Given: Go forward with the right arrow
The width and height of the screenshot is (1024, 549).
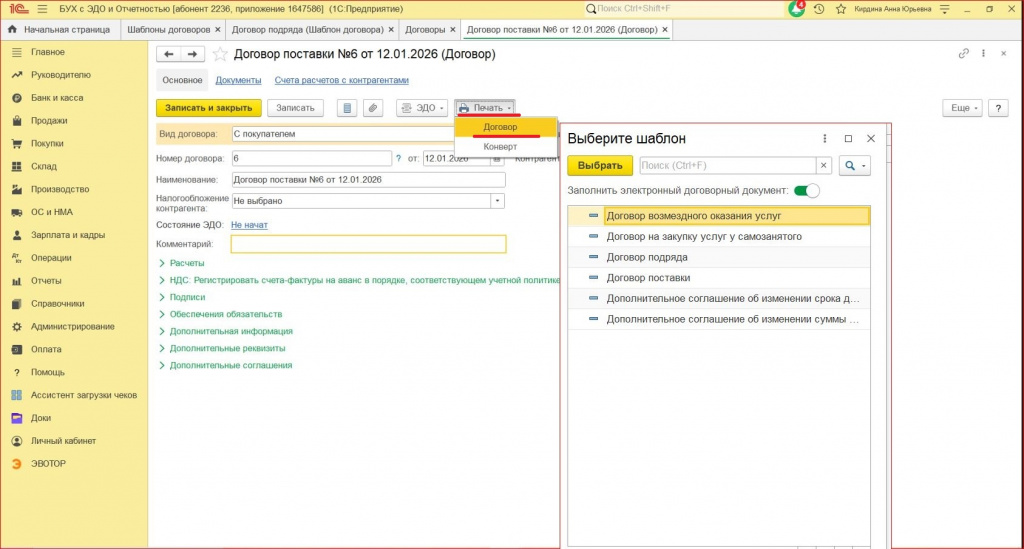Looking at the screenshot, I should pos(192,54).
